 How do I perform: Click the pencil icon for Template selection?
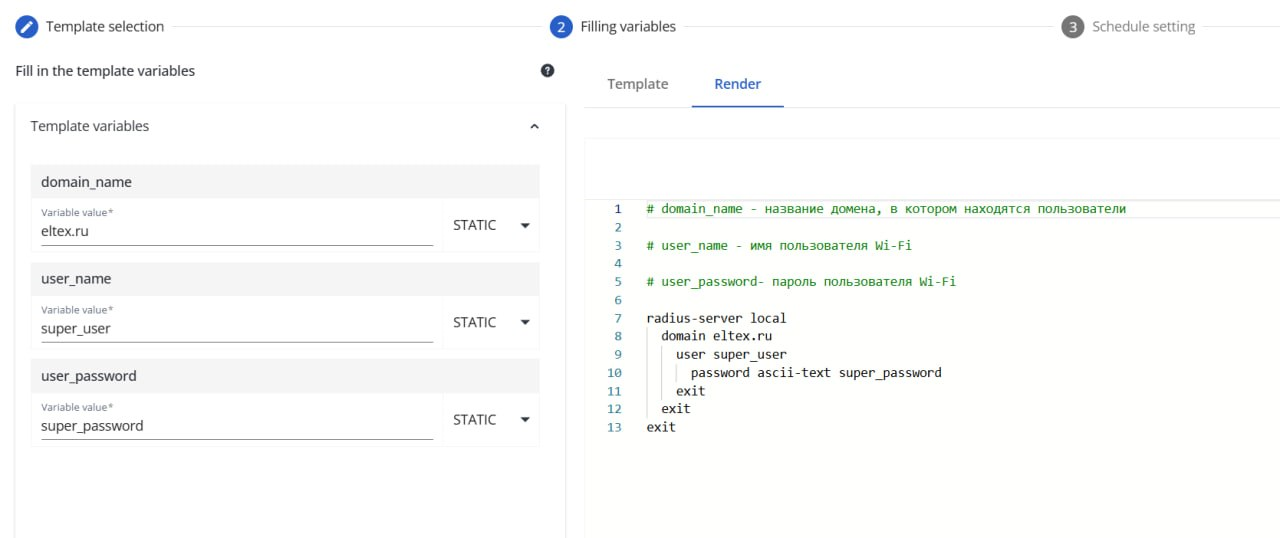(27, 27)
